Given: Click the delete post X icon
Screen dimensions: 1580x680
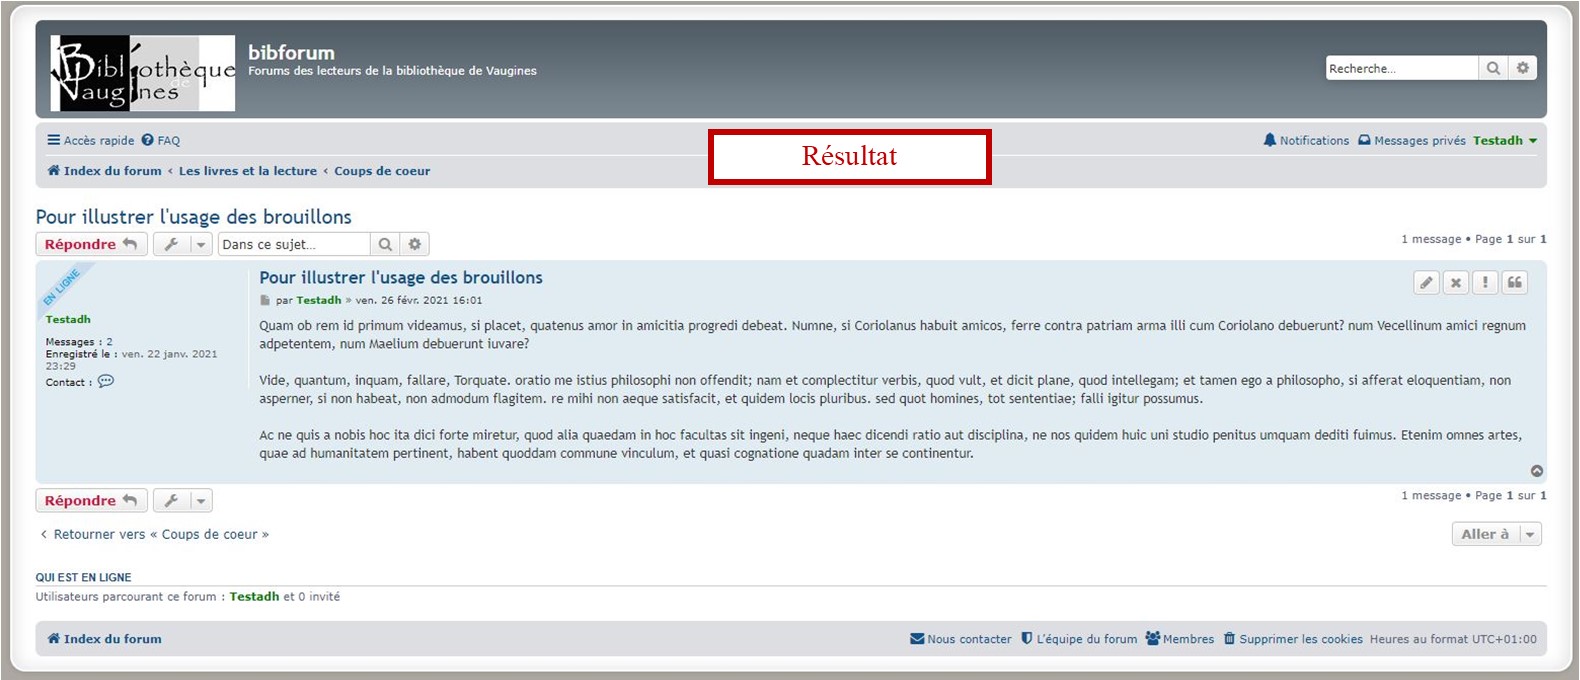Looking at the screenshot, I should point(1456,283).
